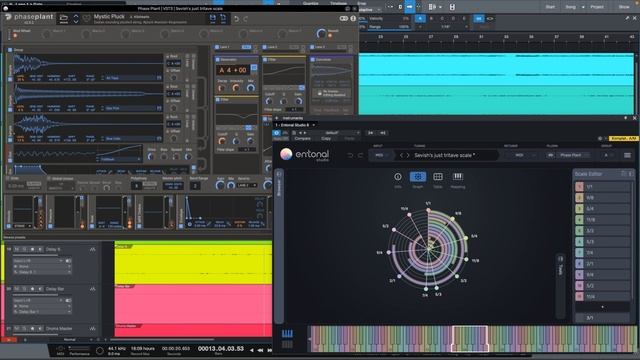This screenshot has height=360, width=640.
Task: Select 5/3 row in Scale Editor
Action: click(602, 242)
